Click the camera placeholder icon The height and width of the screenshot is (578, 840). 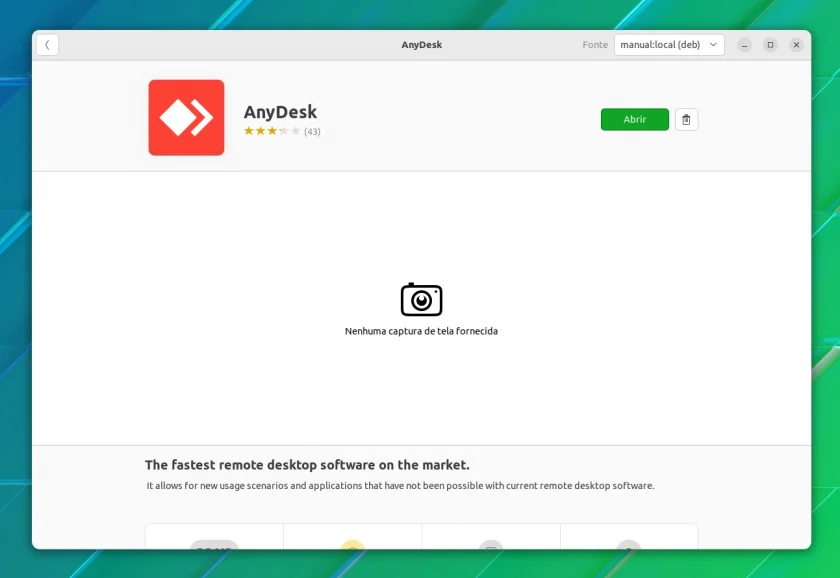click(x=422, y=299)
